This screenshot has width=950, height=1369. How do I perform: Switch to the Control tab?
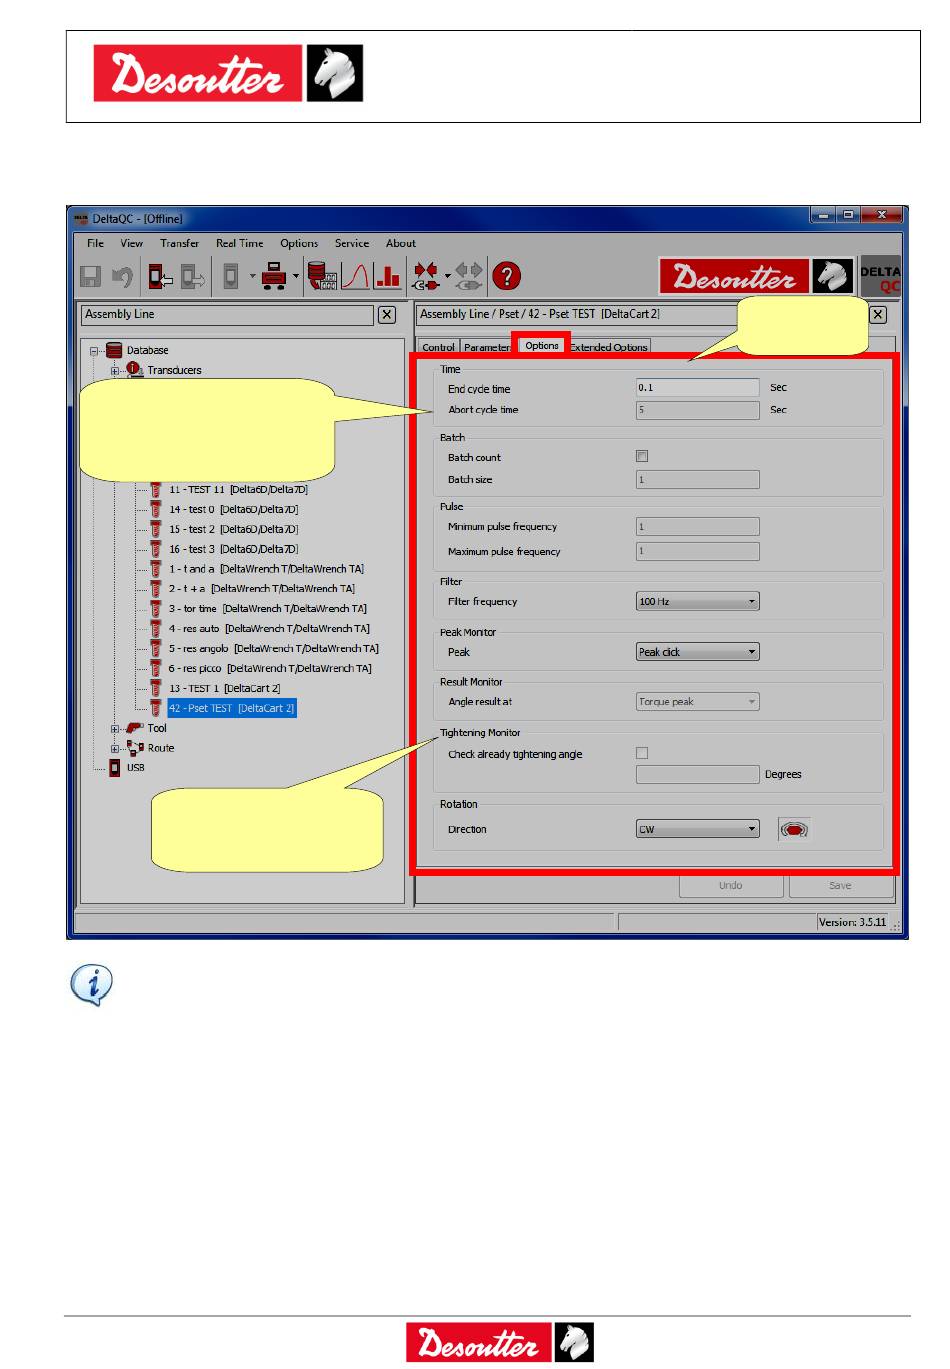tap(438, 347)
